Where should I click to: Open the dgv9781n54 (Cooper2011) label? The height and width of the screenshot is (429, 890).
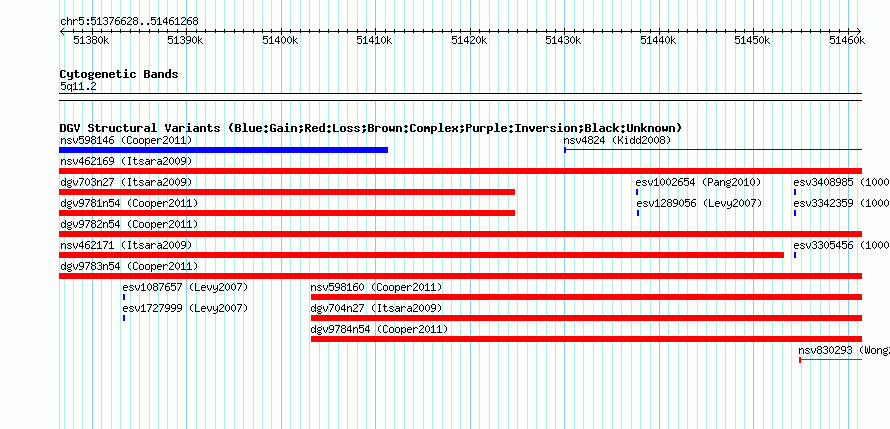point(129,203)
